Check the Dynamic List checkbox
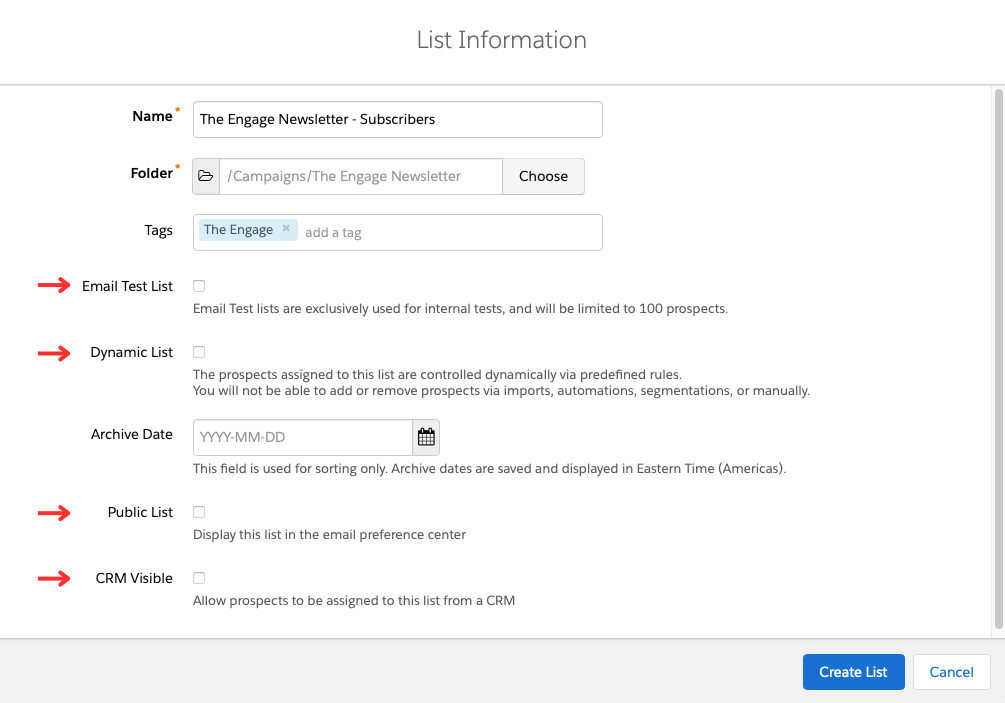Viewport: 1005px width, 703px height. point(199,352)
